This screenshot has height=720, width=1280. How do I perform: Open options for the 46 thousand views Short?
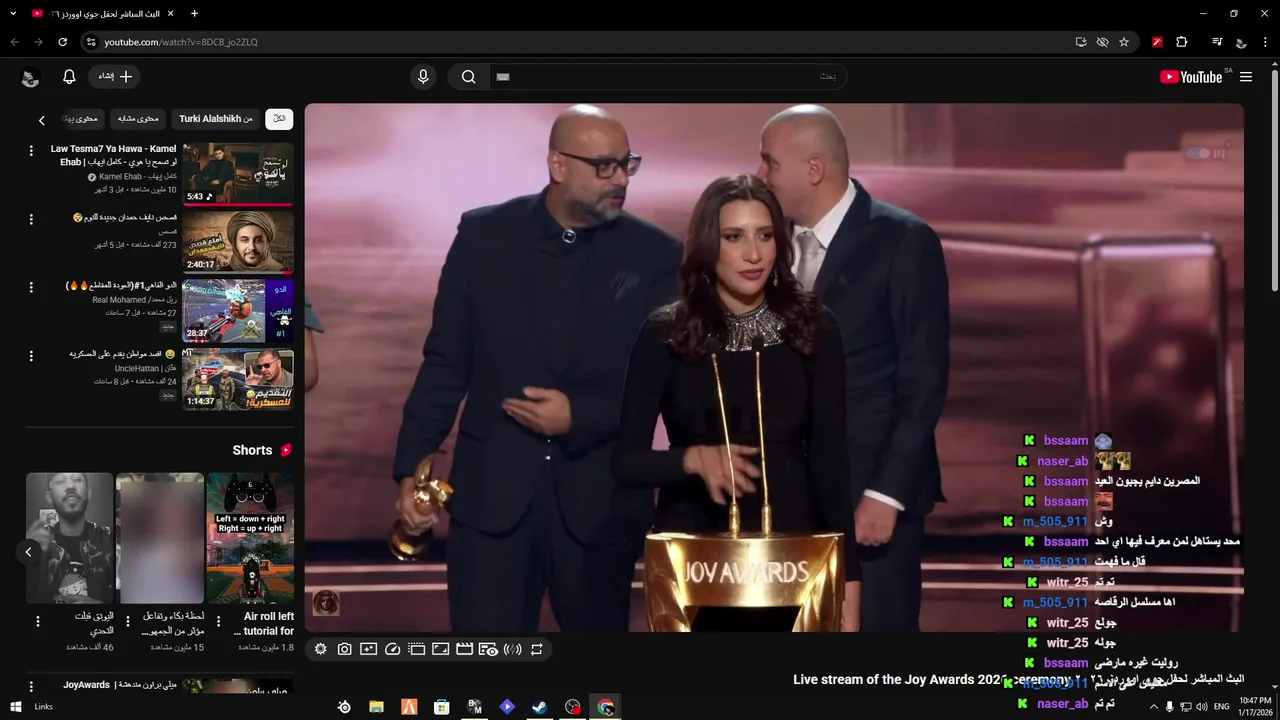pos(38,622)
